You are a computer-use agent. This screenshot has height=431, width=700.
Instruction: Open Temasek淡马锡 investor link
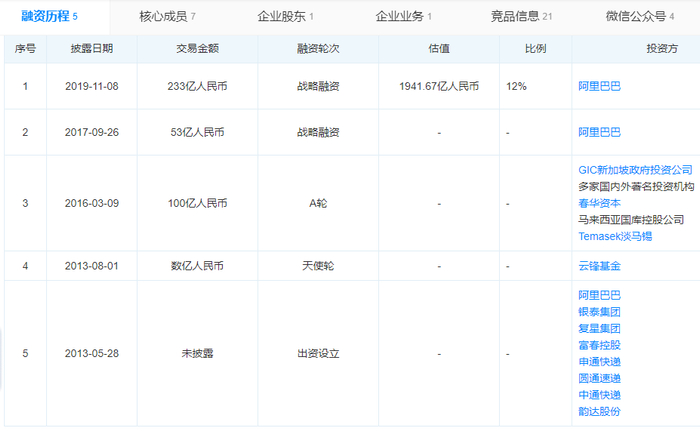615,236
